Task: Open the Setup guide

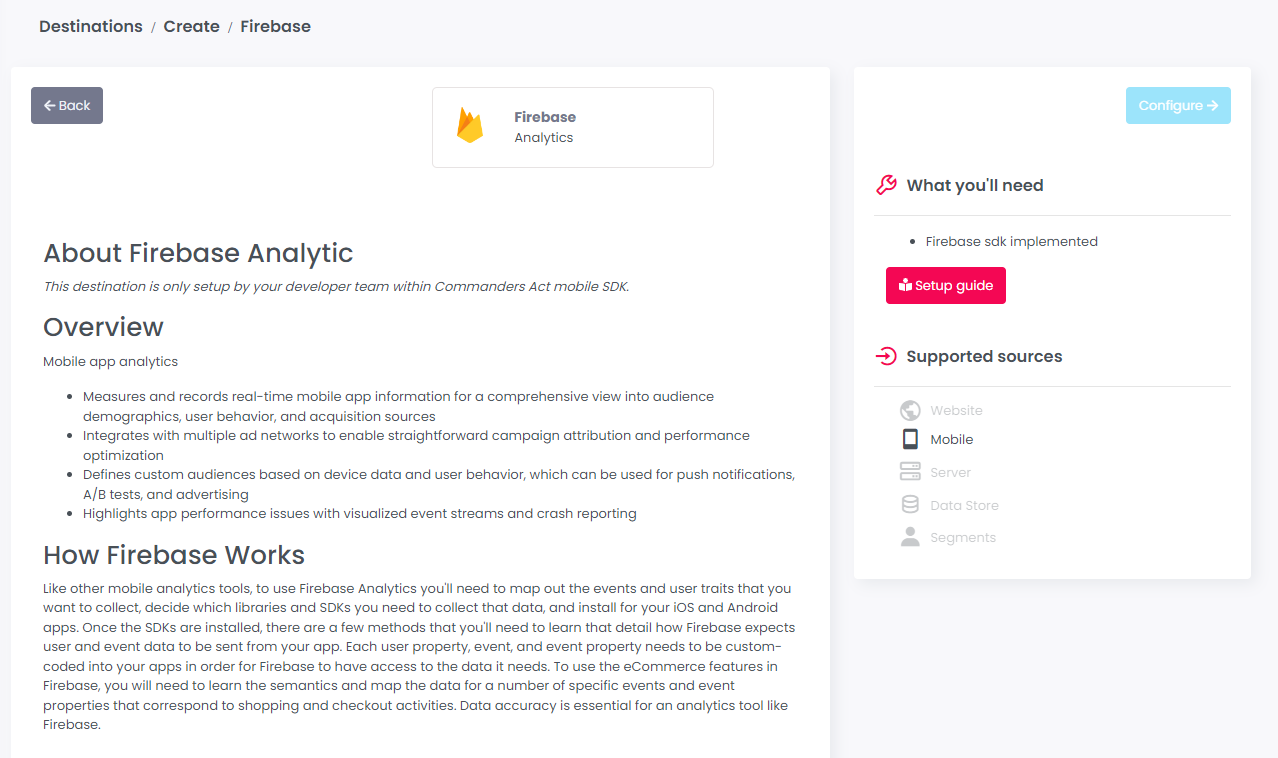Action: point(946,285)
